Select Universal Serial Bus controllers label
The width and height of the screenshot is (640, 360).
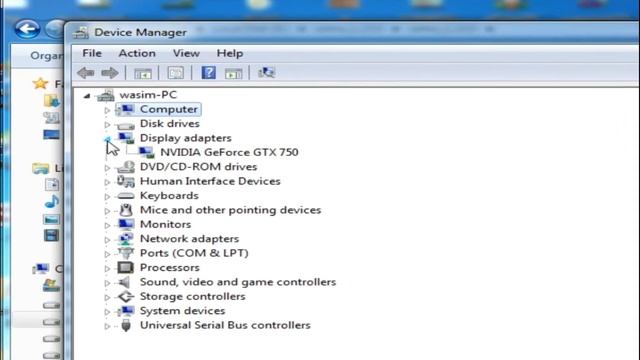point(225,325)
